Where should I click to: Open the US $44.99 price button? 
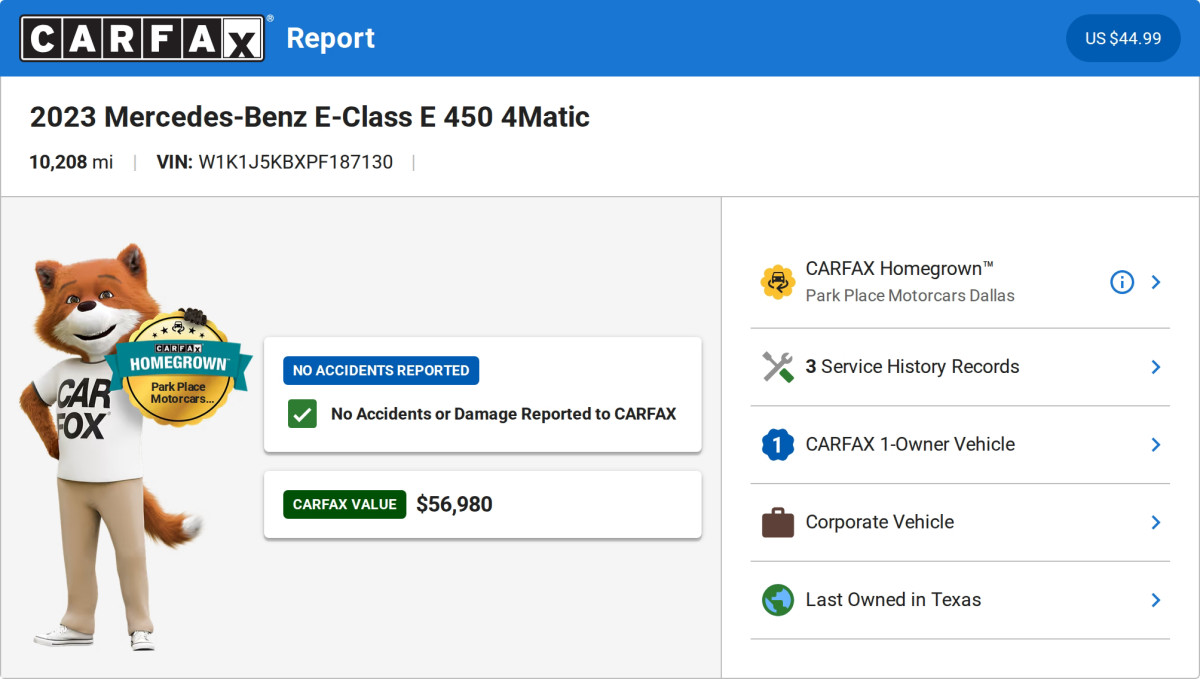(x=1123, y=38)
